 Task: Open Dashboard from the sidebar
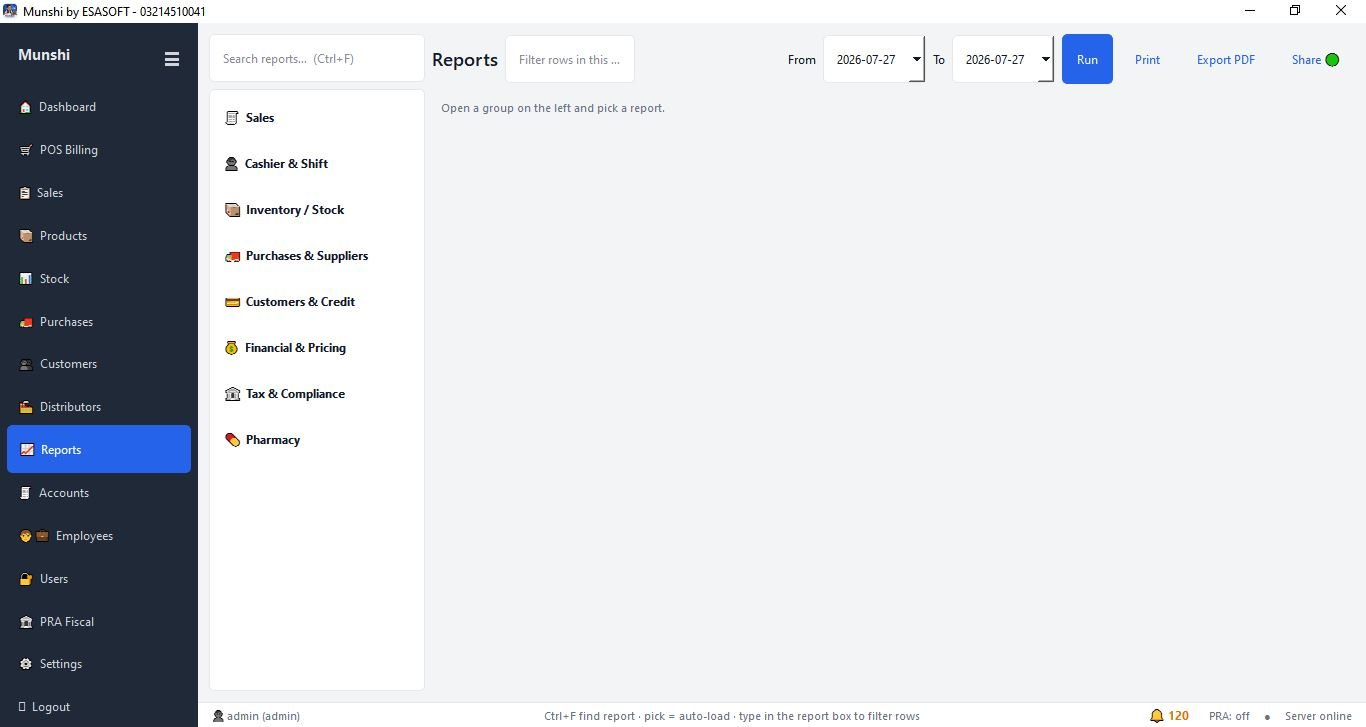(99, 107)
